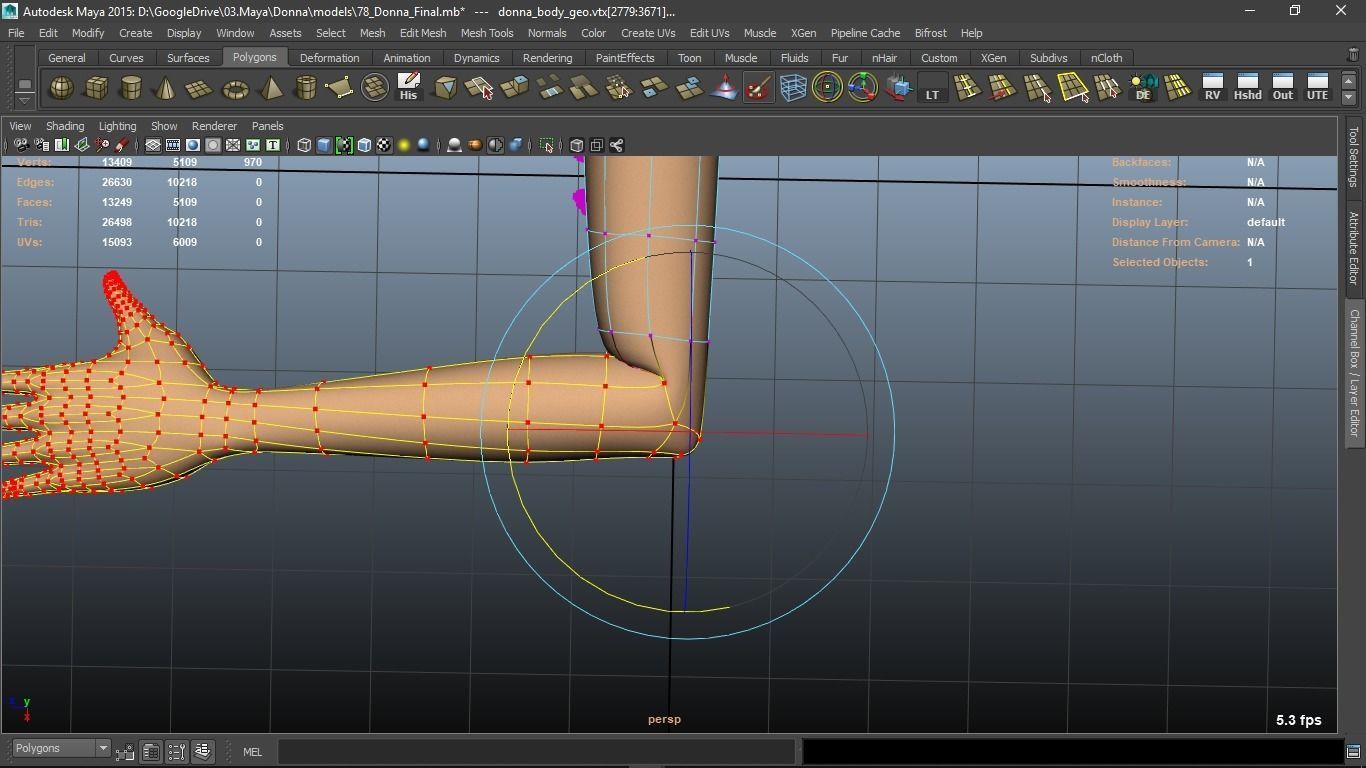Click the Select Camera icon in panel toolbar
The width and height of the screenshot is (1366, 768).
(21, 145)
